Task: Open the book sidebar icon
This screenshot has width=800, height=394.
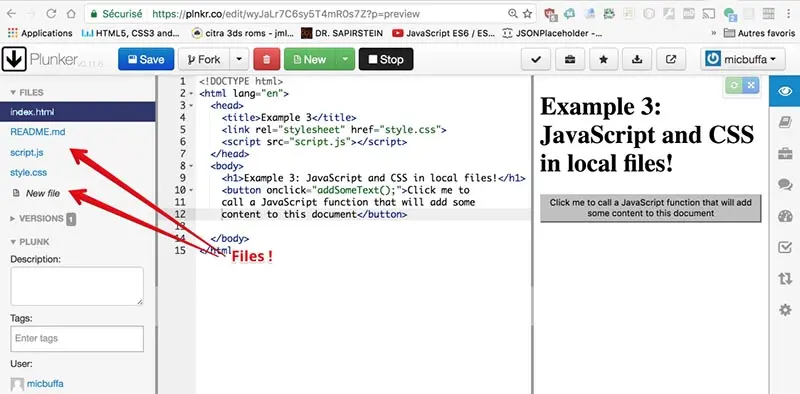Action: [785, 122]
